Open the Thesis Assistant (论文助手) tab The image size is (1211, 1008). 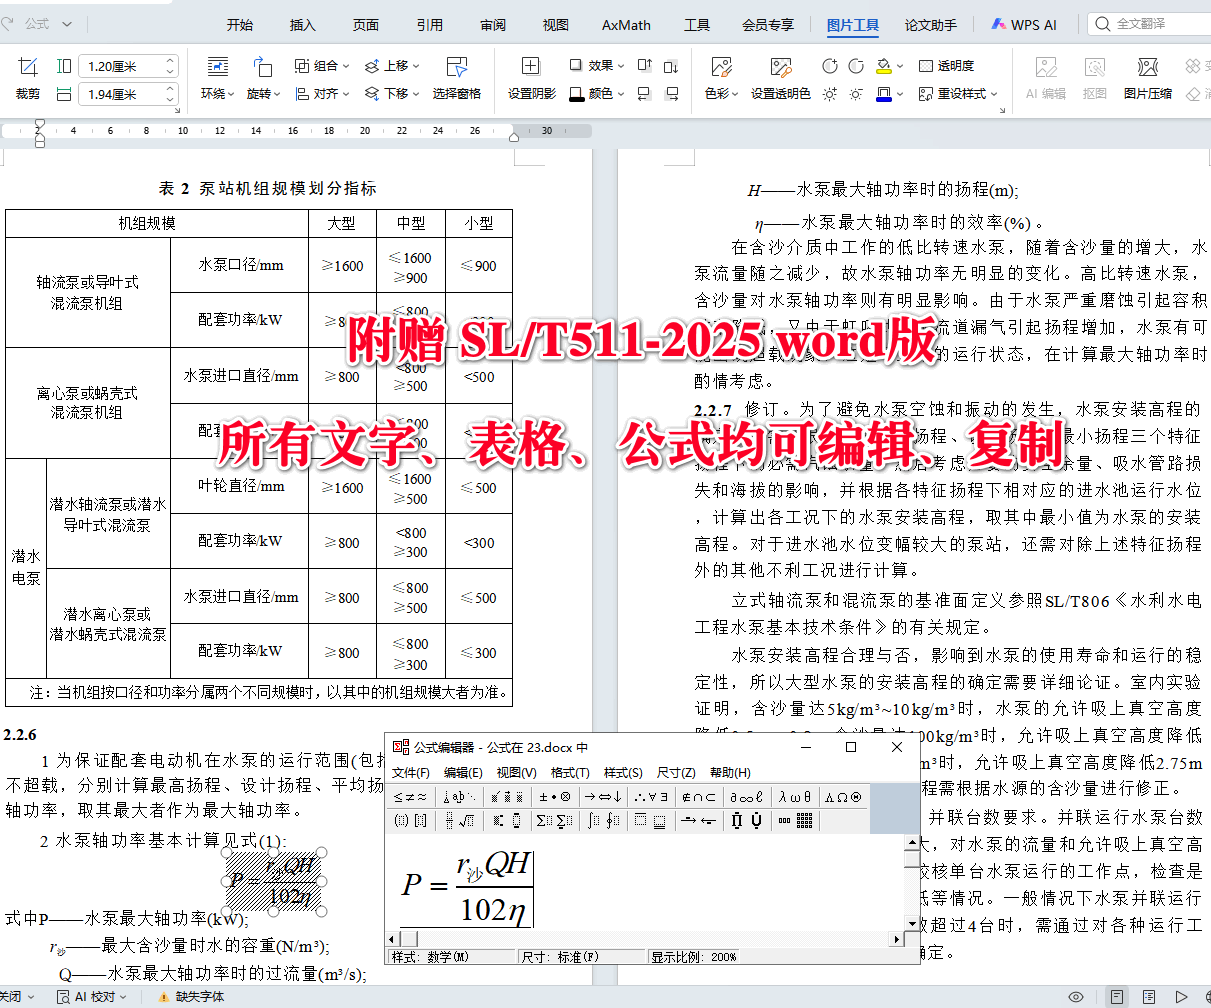click(931, 25)
